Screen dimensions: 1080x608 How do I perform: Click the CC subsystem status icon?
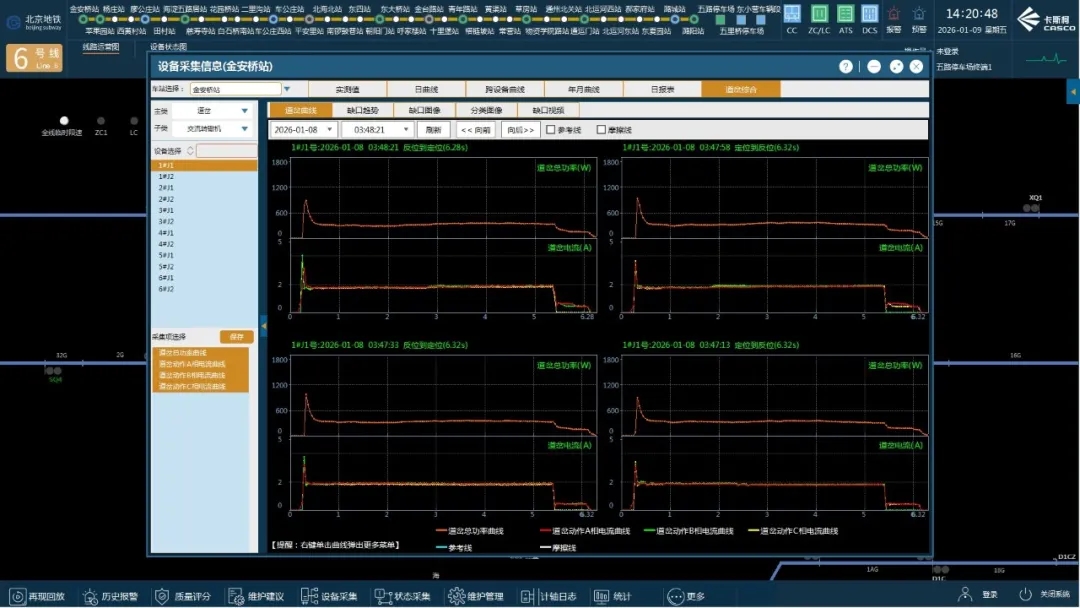792,14
